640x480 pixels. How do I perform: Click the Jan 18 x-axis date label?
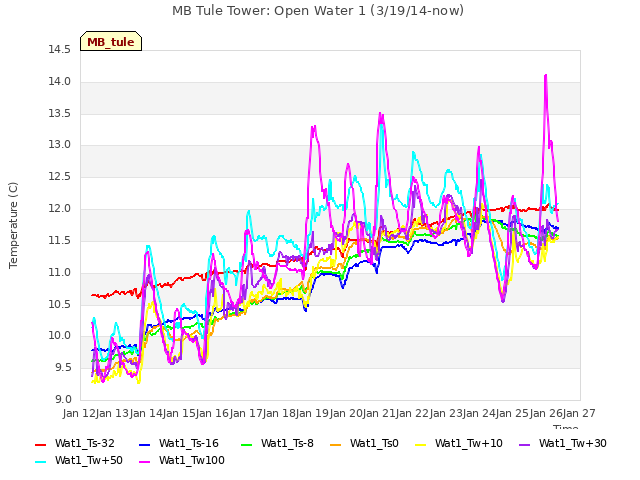279,413
